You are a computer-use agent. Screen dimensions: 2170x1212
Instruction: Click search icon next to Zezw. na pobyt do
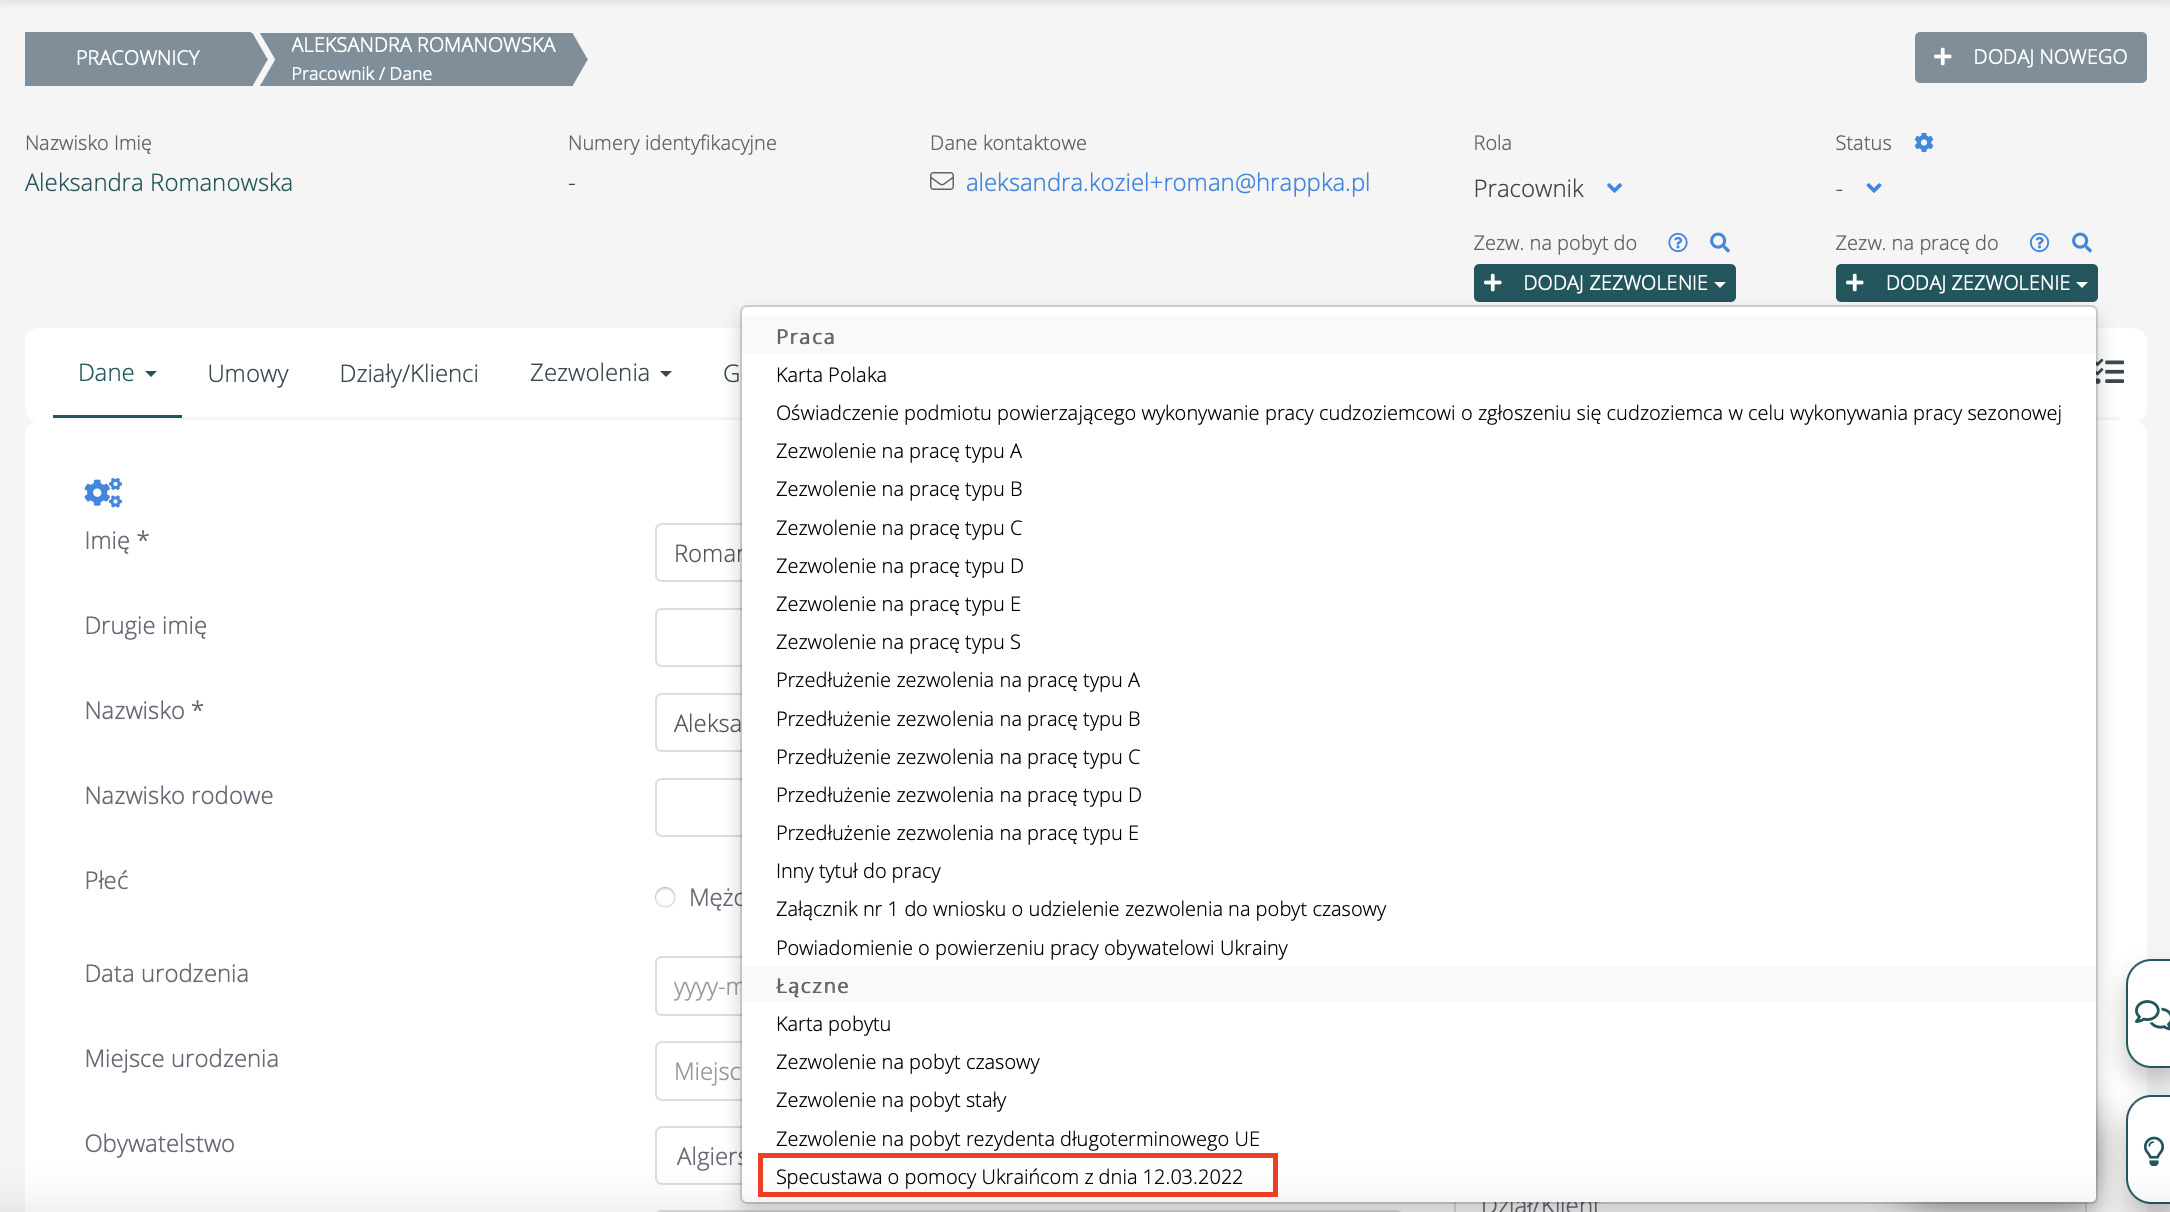[x=1720, y=243]
